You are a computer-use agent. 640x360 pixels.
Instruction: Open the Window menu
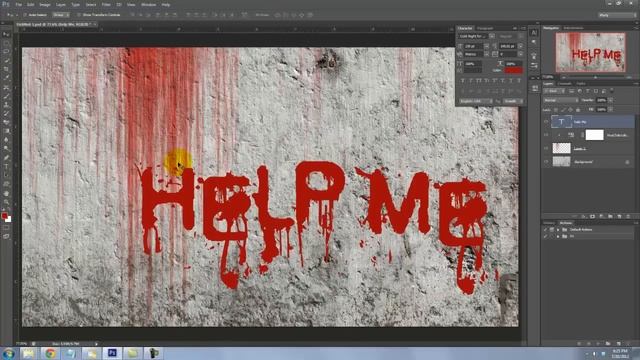[x=148, y=4]
